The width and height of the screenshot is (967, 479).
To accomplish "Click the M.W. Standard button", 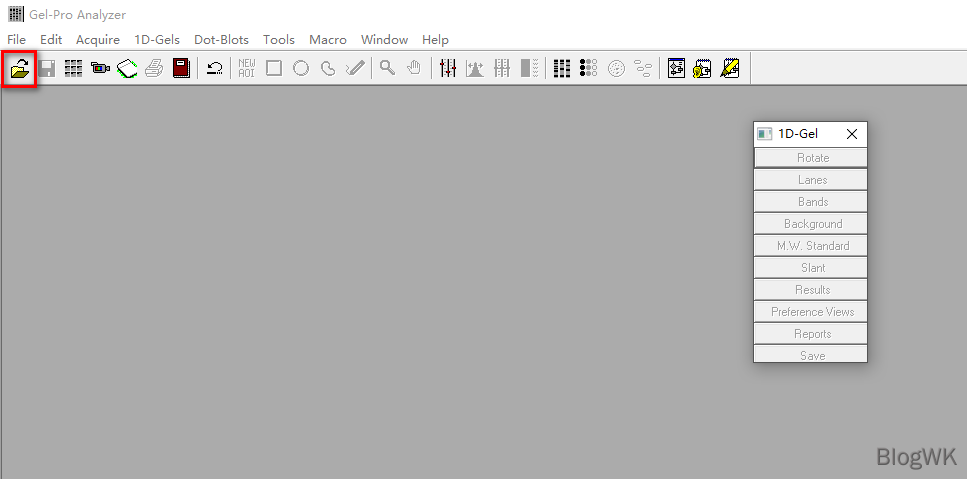I will click(810, 246).
